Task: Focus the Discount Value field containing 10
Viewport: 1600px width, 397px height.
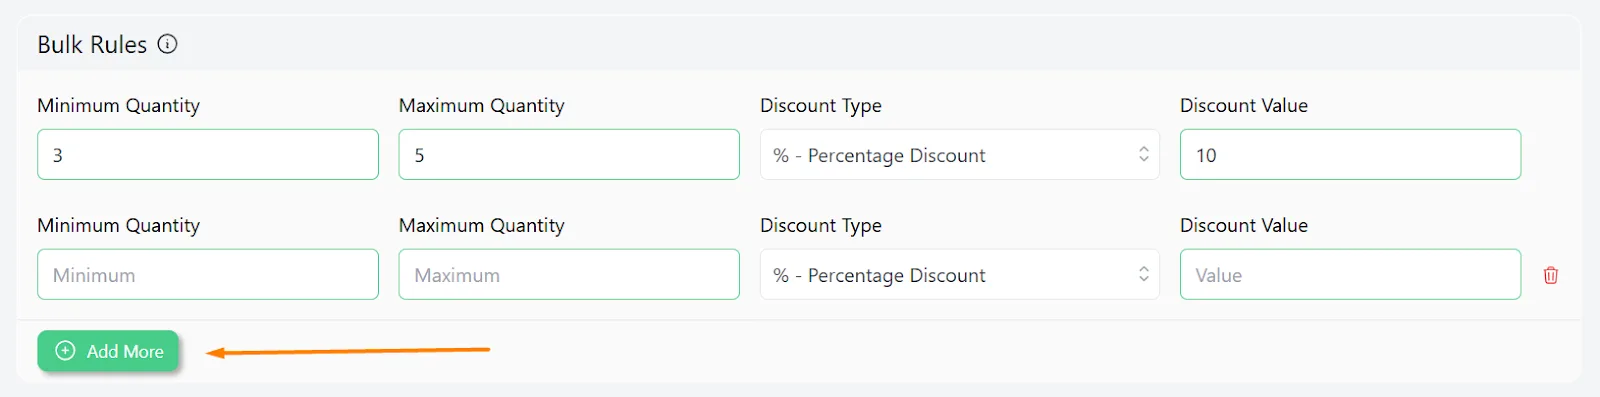Action: 1350,155
